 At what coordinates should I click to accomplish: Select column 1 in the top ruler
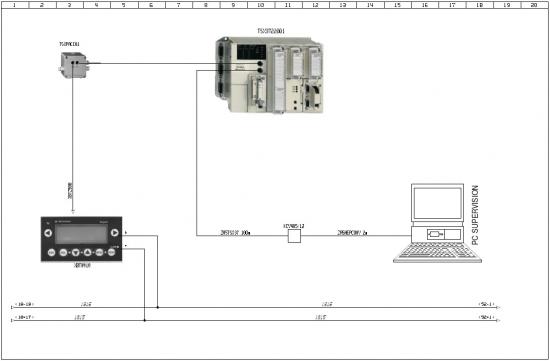pos(14,5)
